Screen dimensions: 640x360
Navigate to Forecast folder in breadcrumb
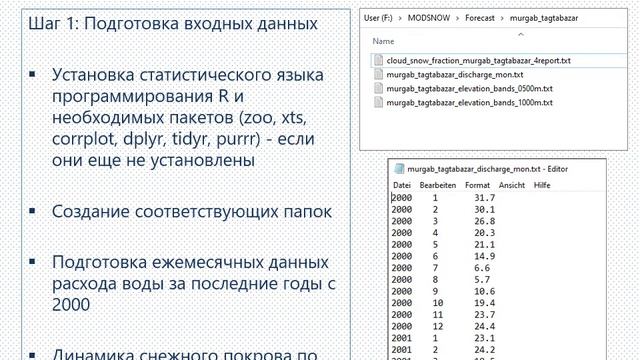[x=480, y=18]
